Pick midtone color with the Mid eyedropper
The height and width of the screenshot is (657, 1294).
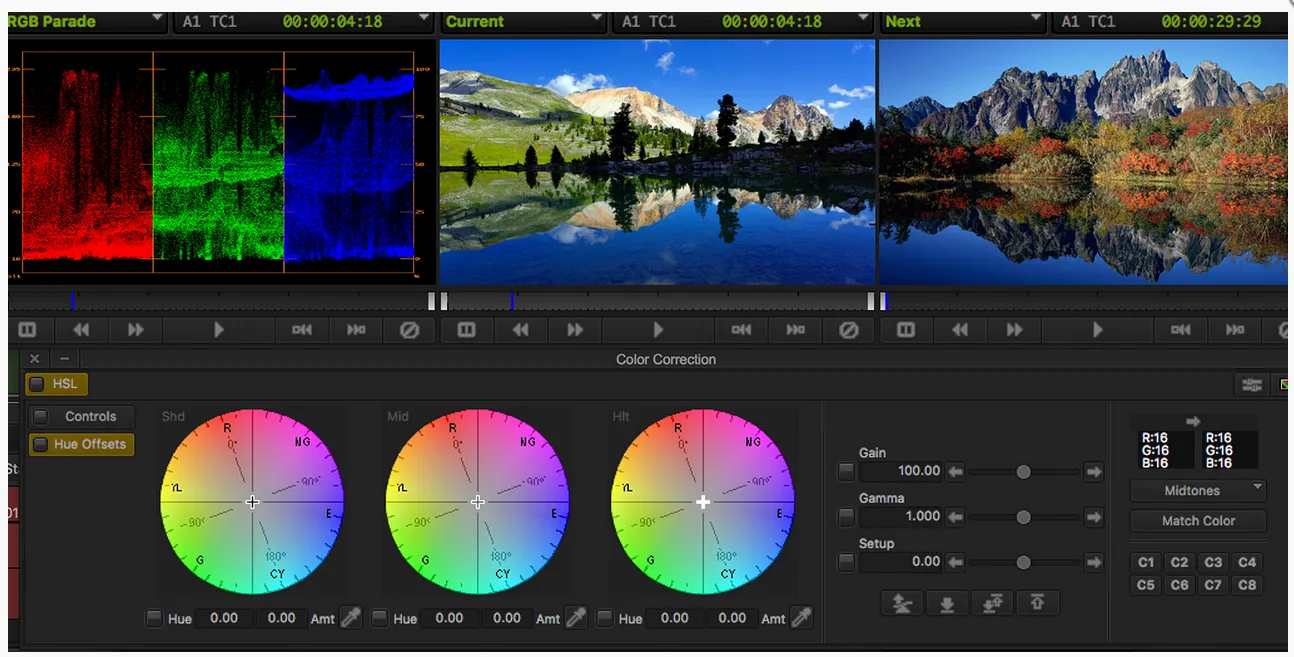576,618
